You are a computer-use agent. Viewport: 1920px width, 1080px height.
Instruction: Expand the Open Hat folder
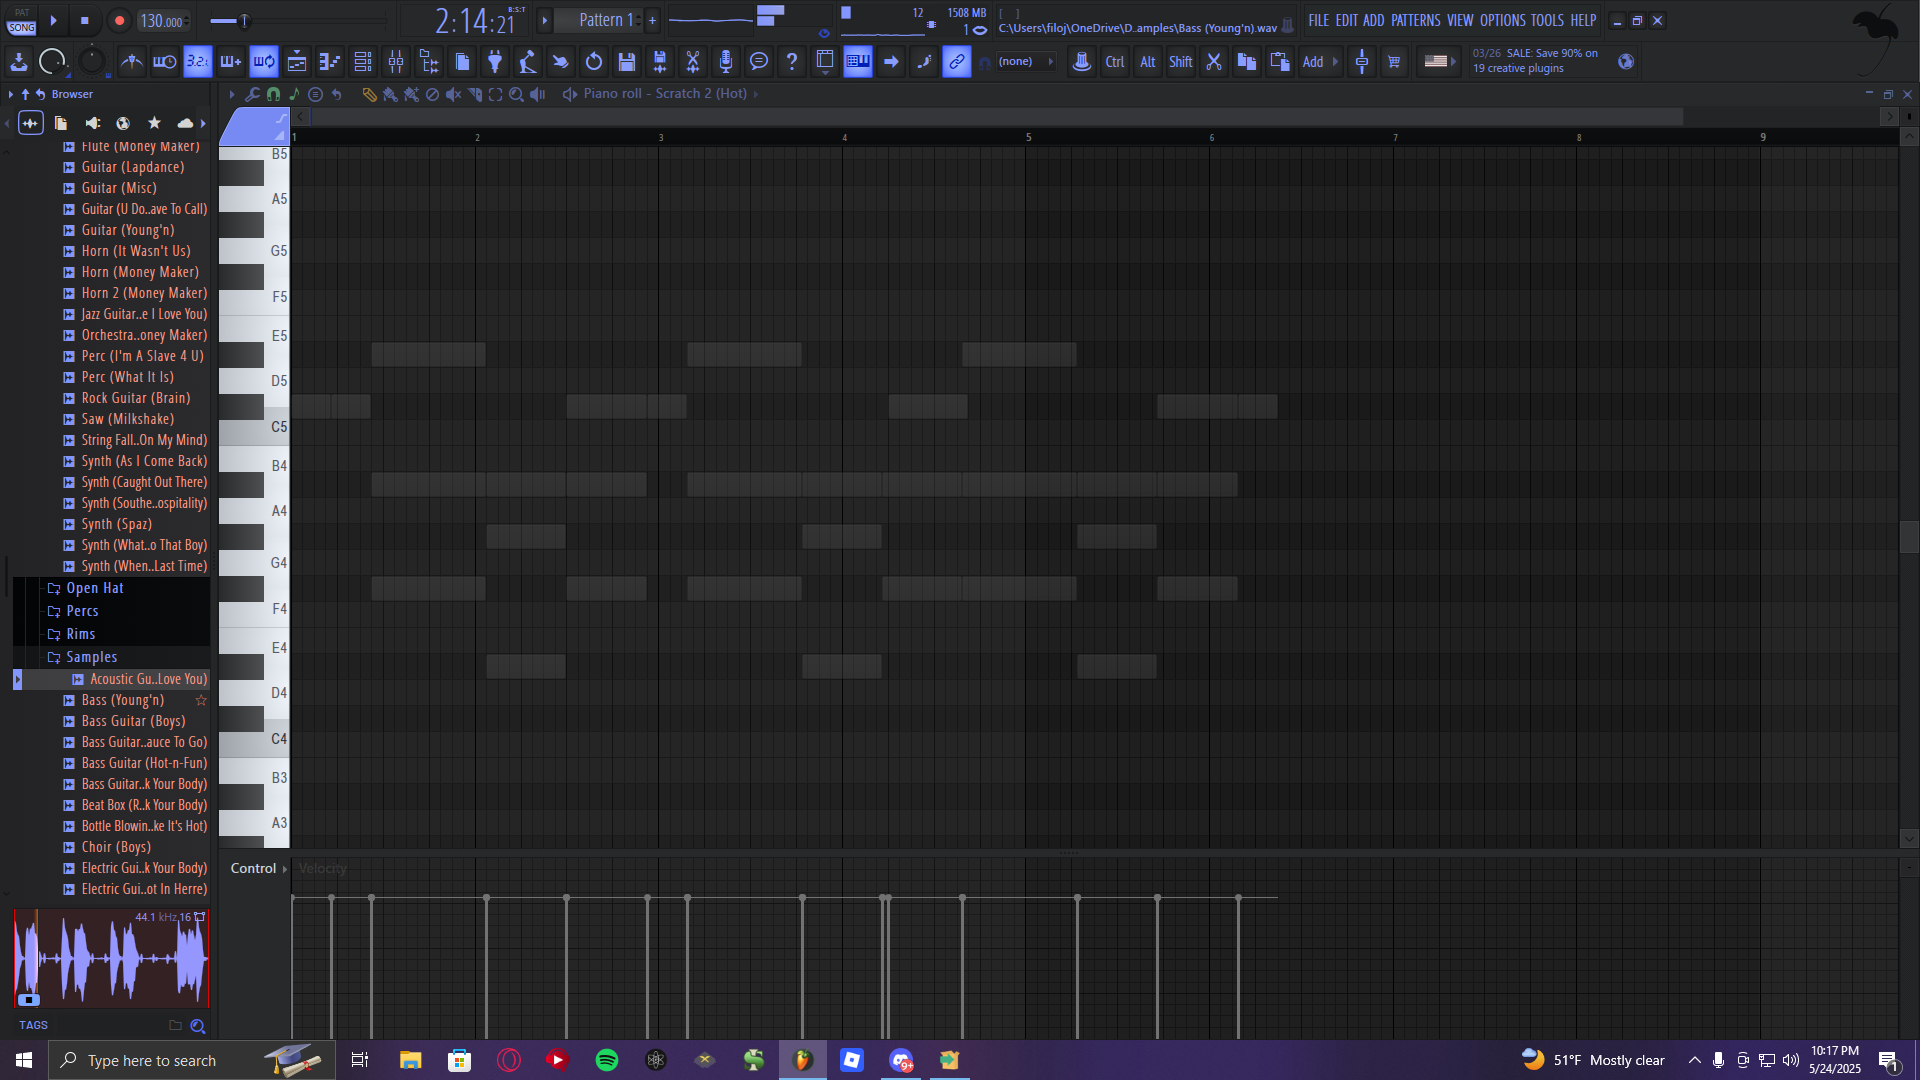(94, 588)
